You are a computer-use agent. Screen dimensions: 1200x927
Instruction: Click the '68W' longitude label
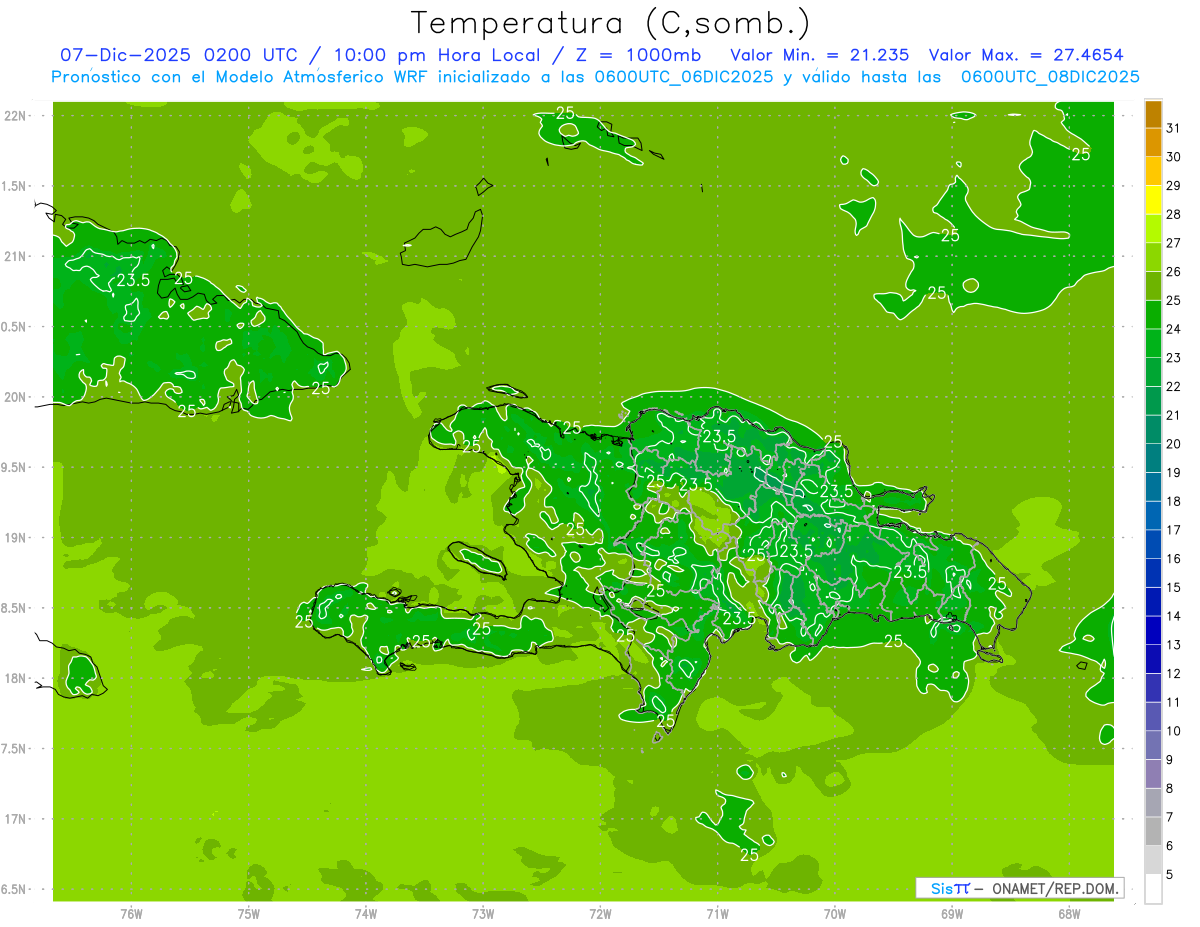[x=1069, y=913]
